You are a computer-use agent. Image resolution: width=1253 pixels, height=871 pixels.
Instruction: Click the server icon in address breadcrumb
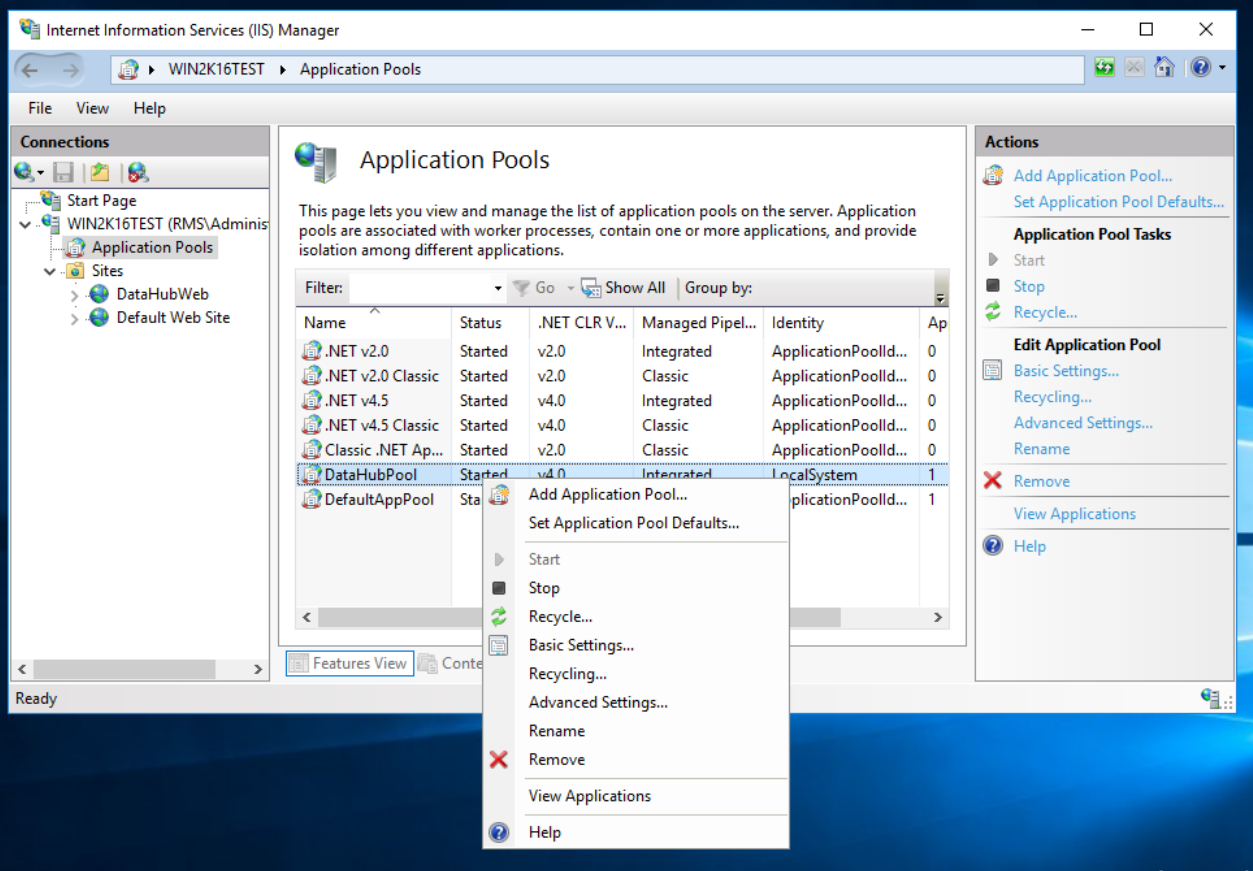(x=128, y=69)
